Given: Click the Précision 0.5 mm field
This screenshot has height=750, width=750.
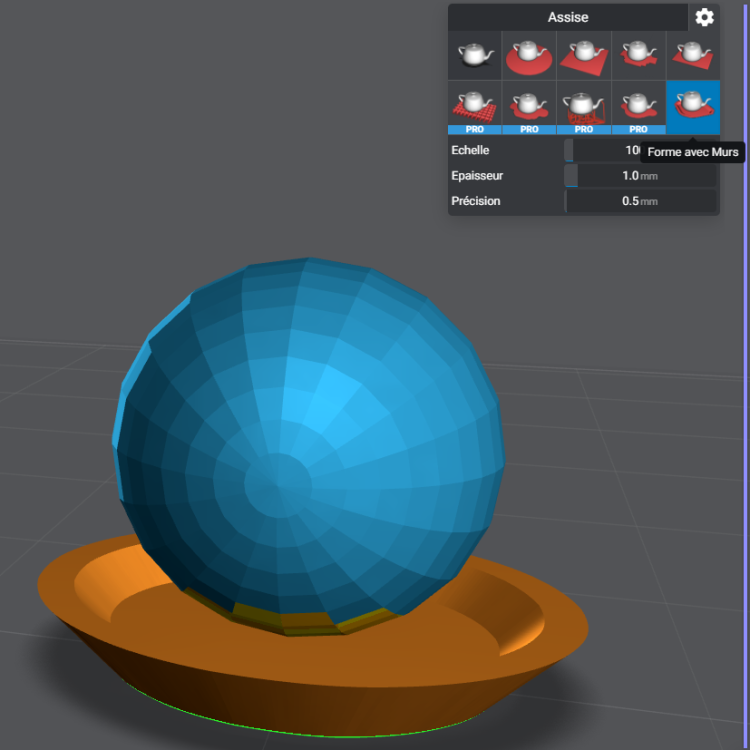Looking at the screenshot, I should (640, 201).
